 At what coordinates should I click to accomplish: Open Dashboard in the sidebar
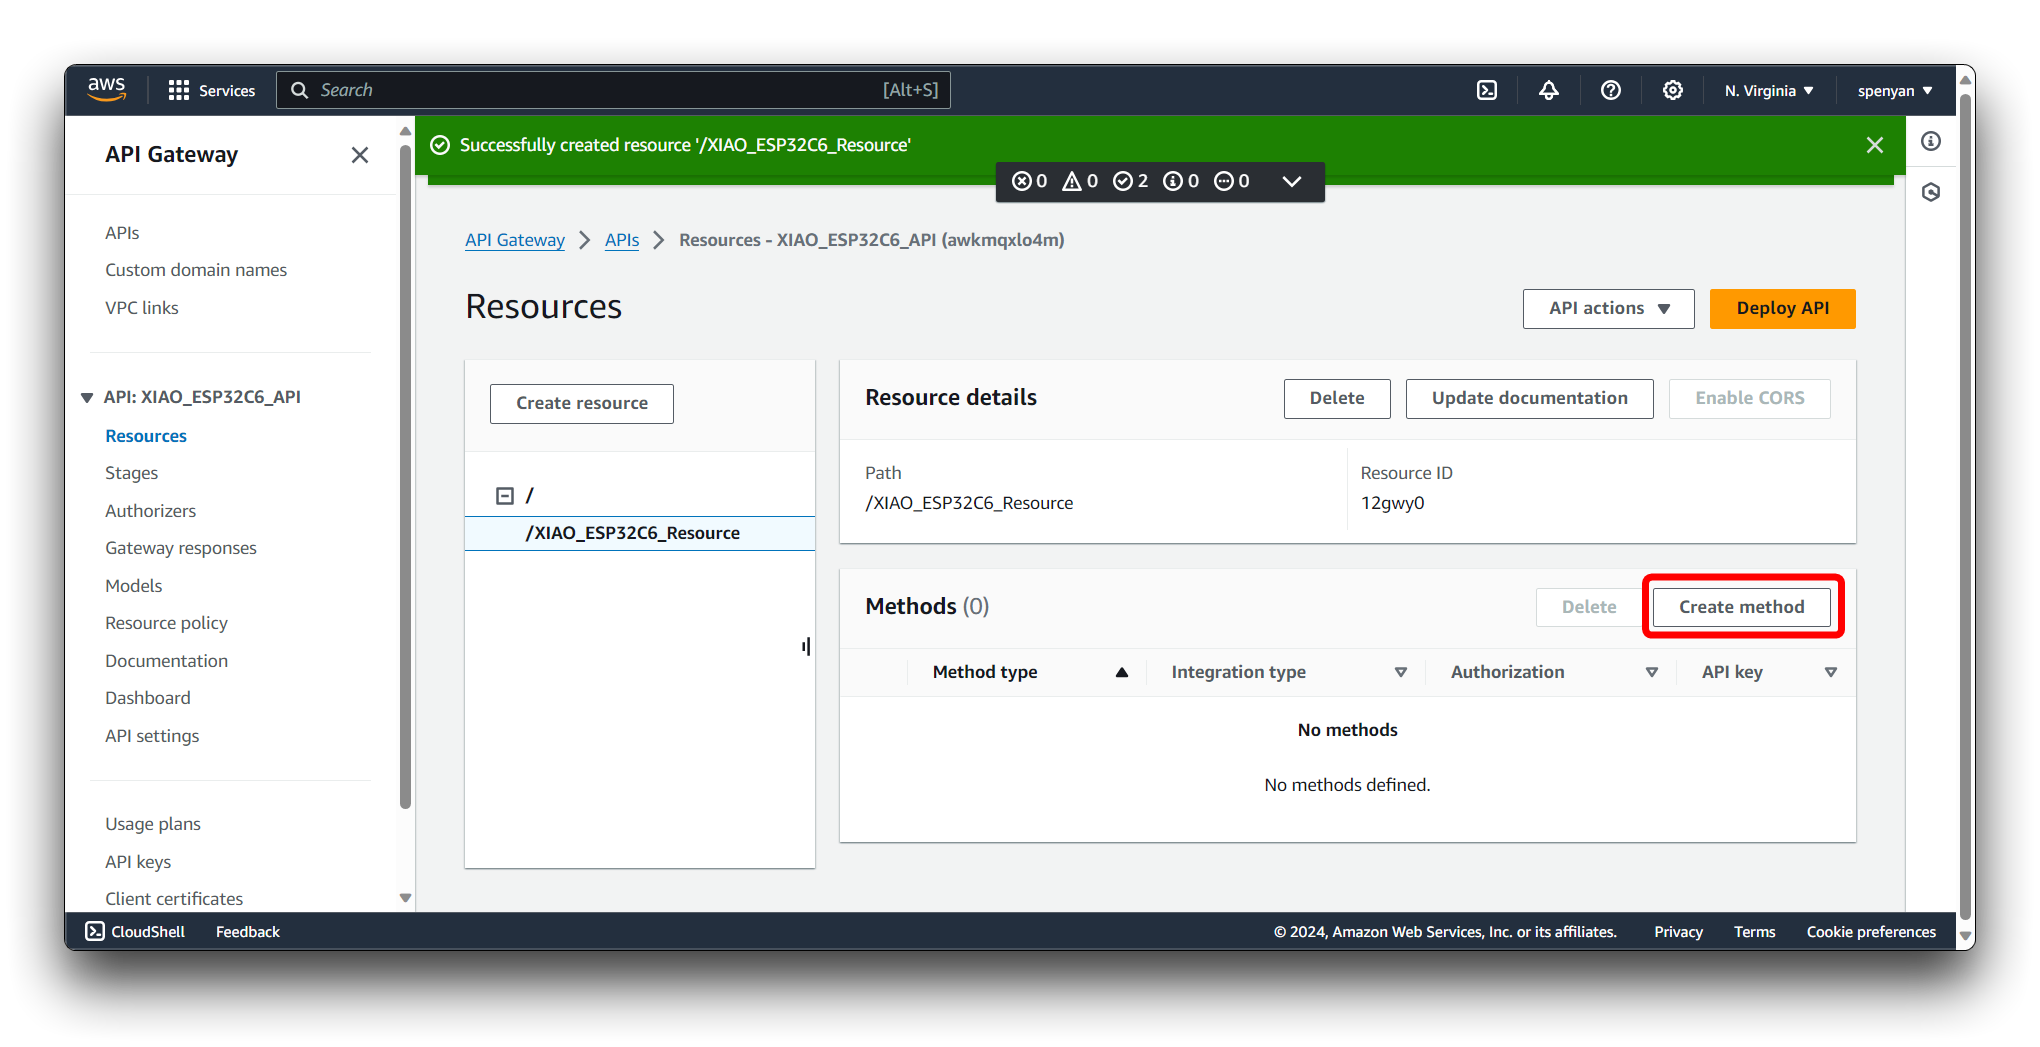click(148, 698)
